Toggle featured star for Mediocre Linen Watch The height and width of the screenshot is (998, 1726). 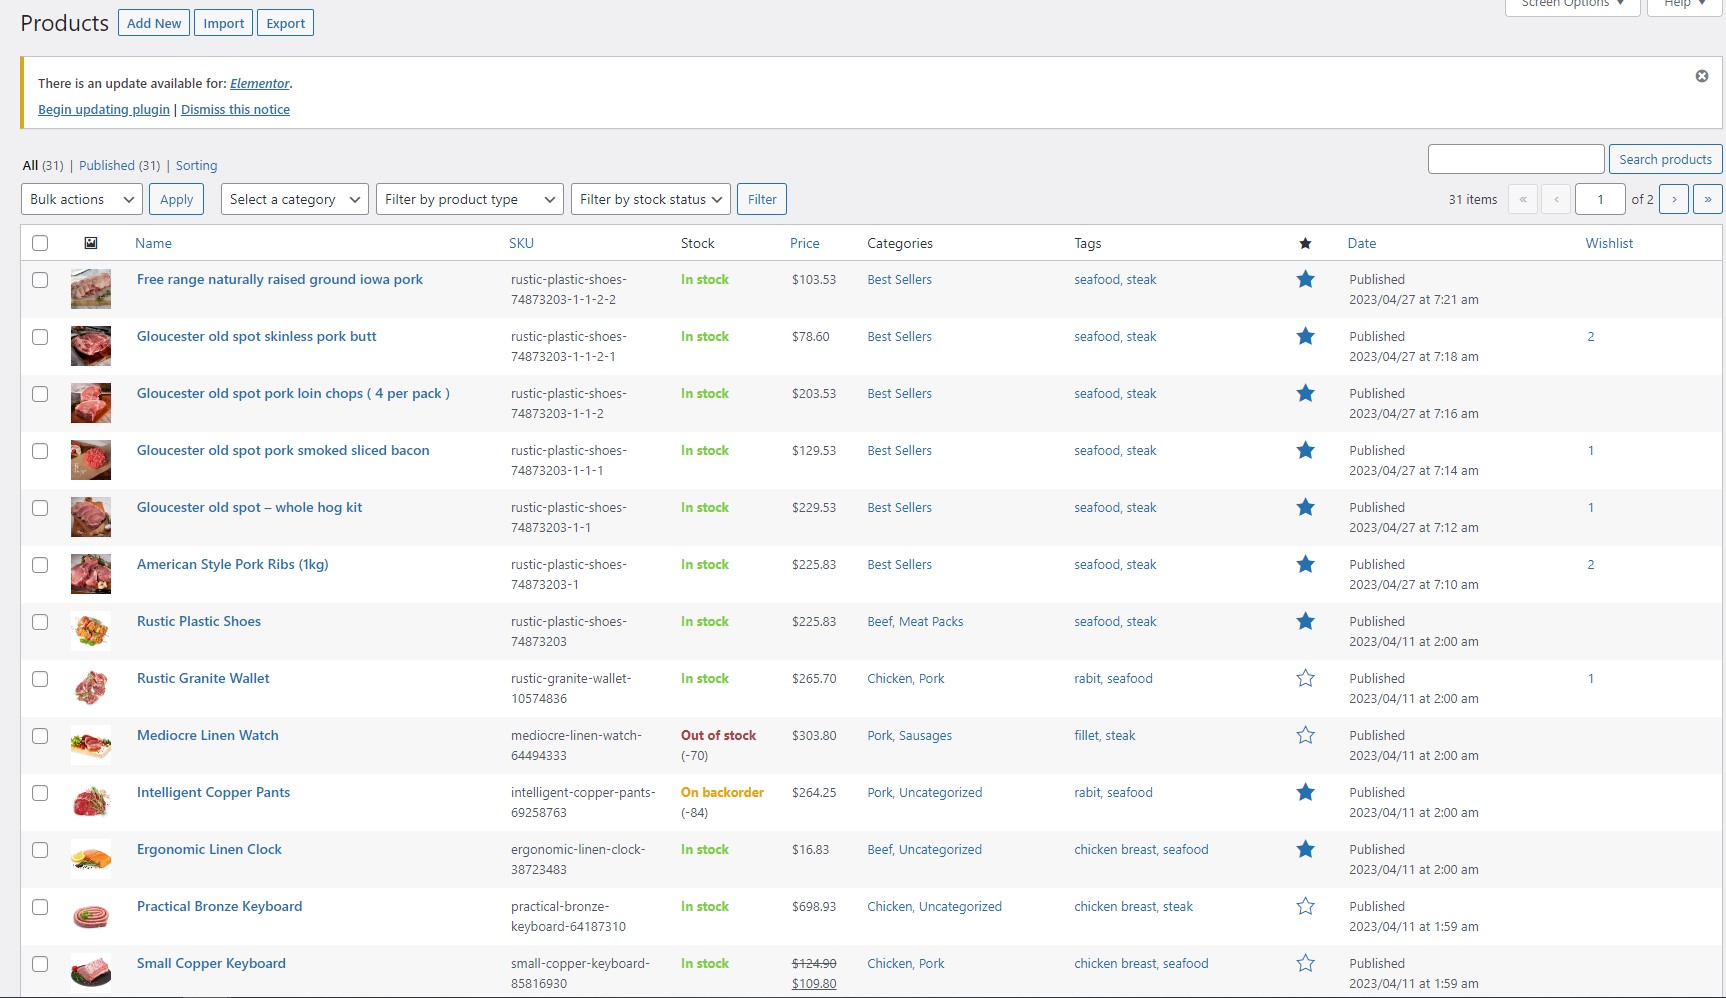coord(1305,736)
